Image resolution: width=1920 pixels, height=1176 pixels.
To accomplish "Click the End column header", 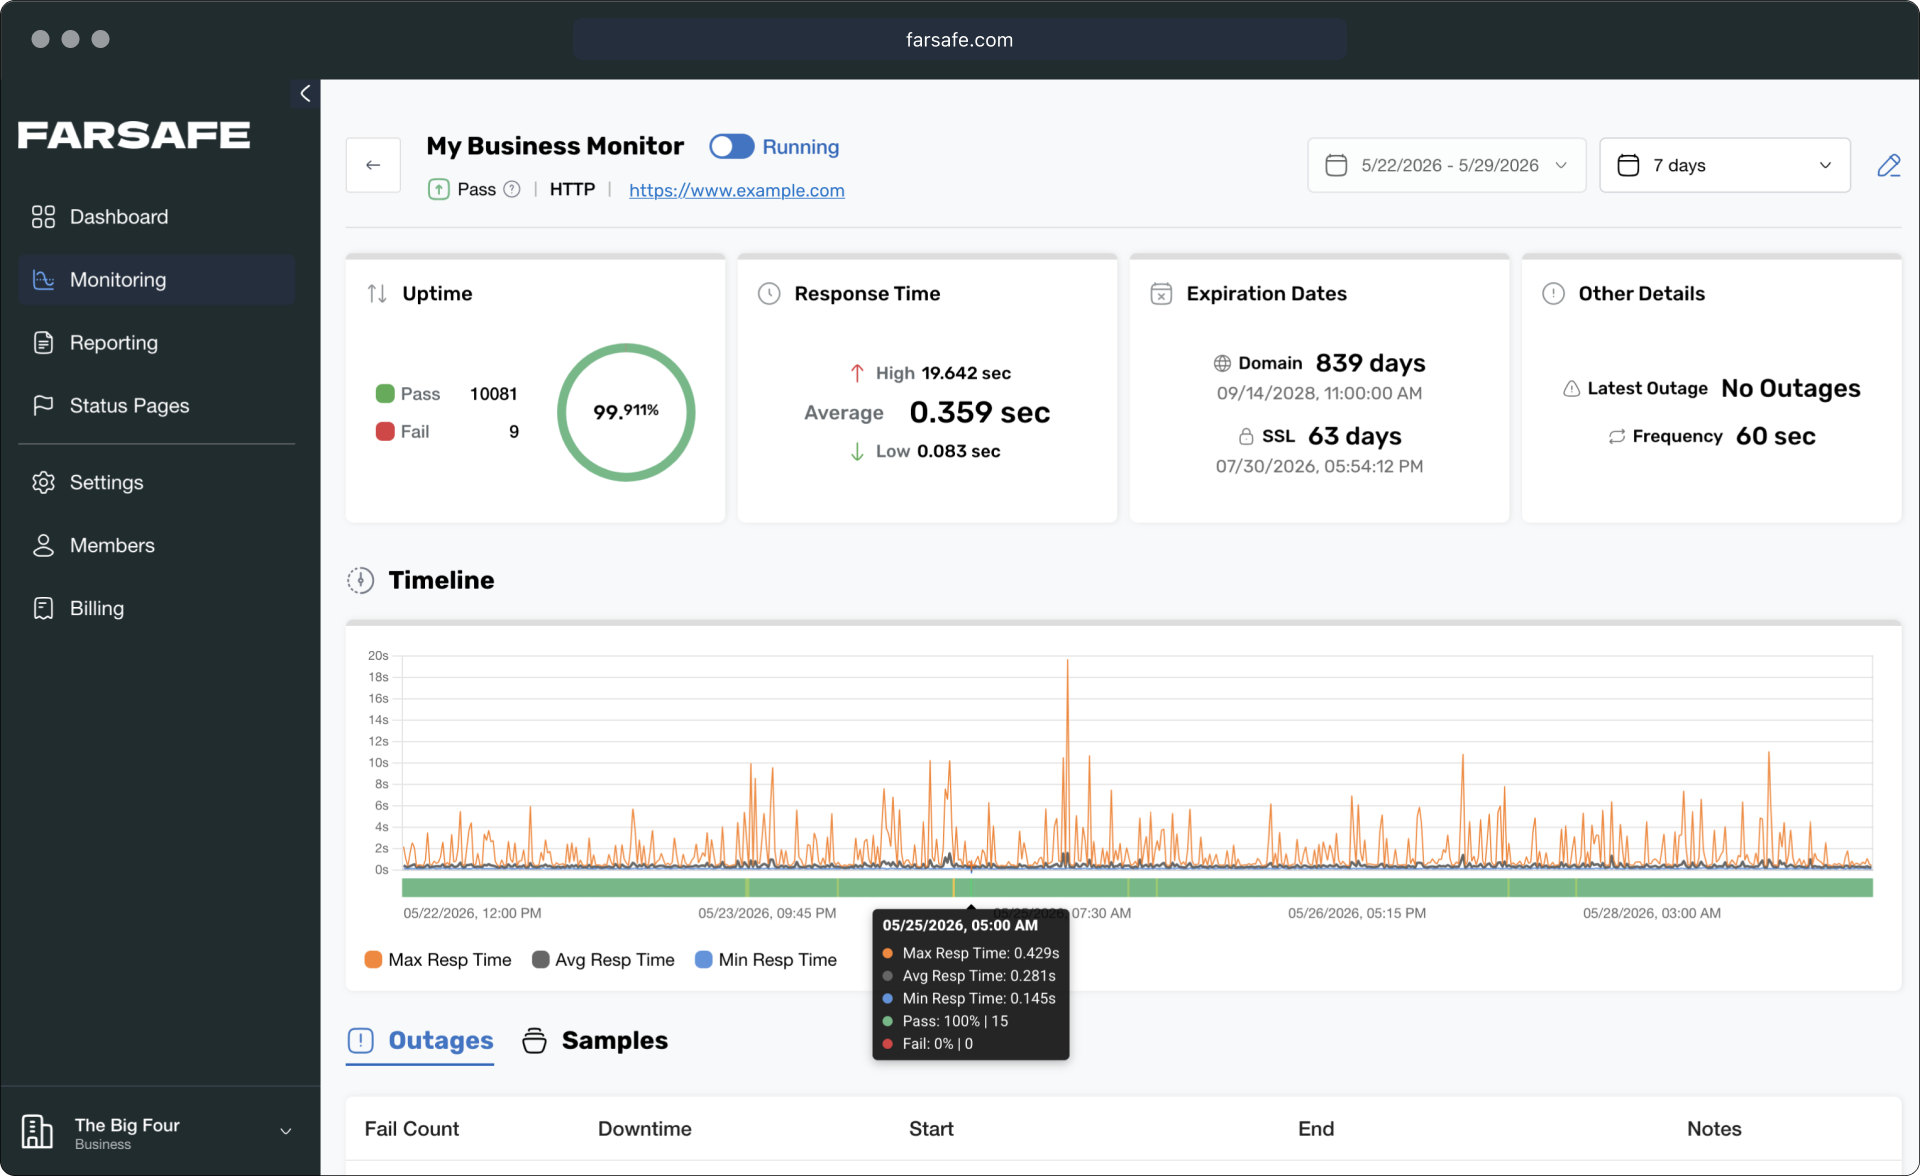I will click(1316, 1129).
